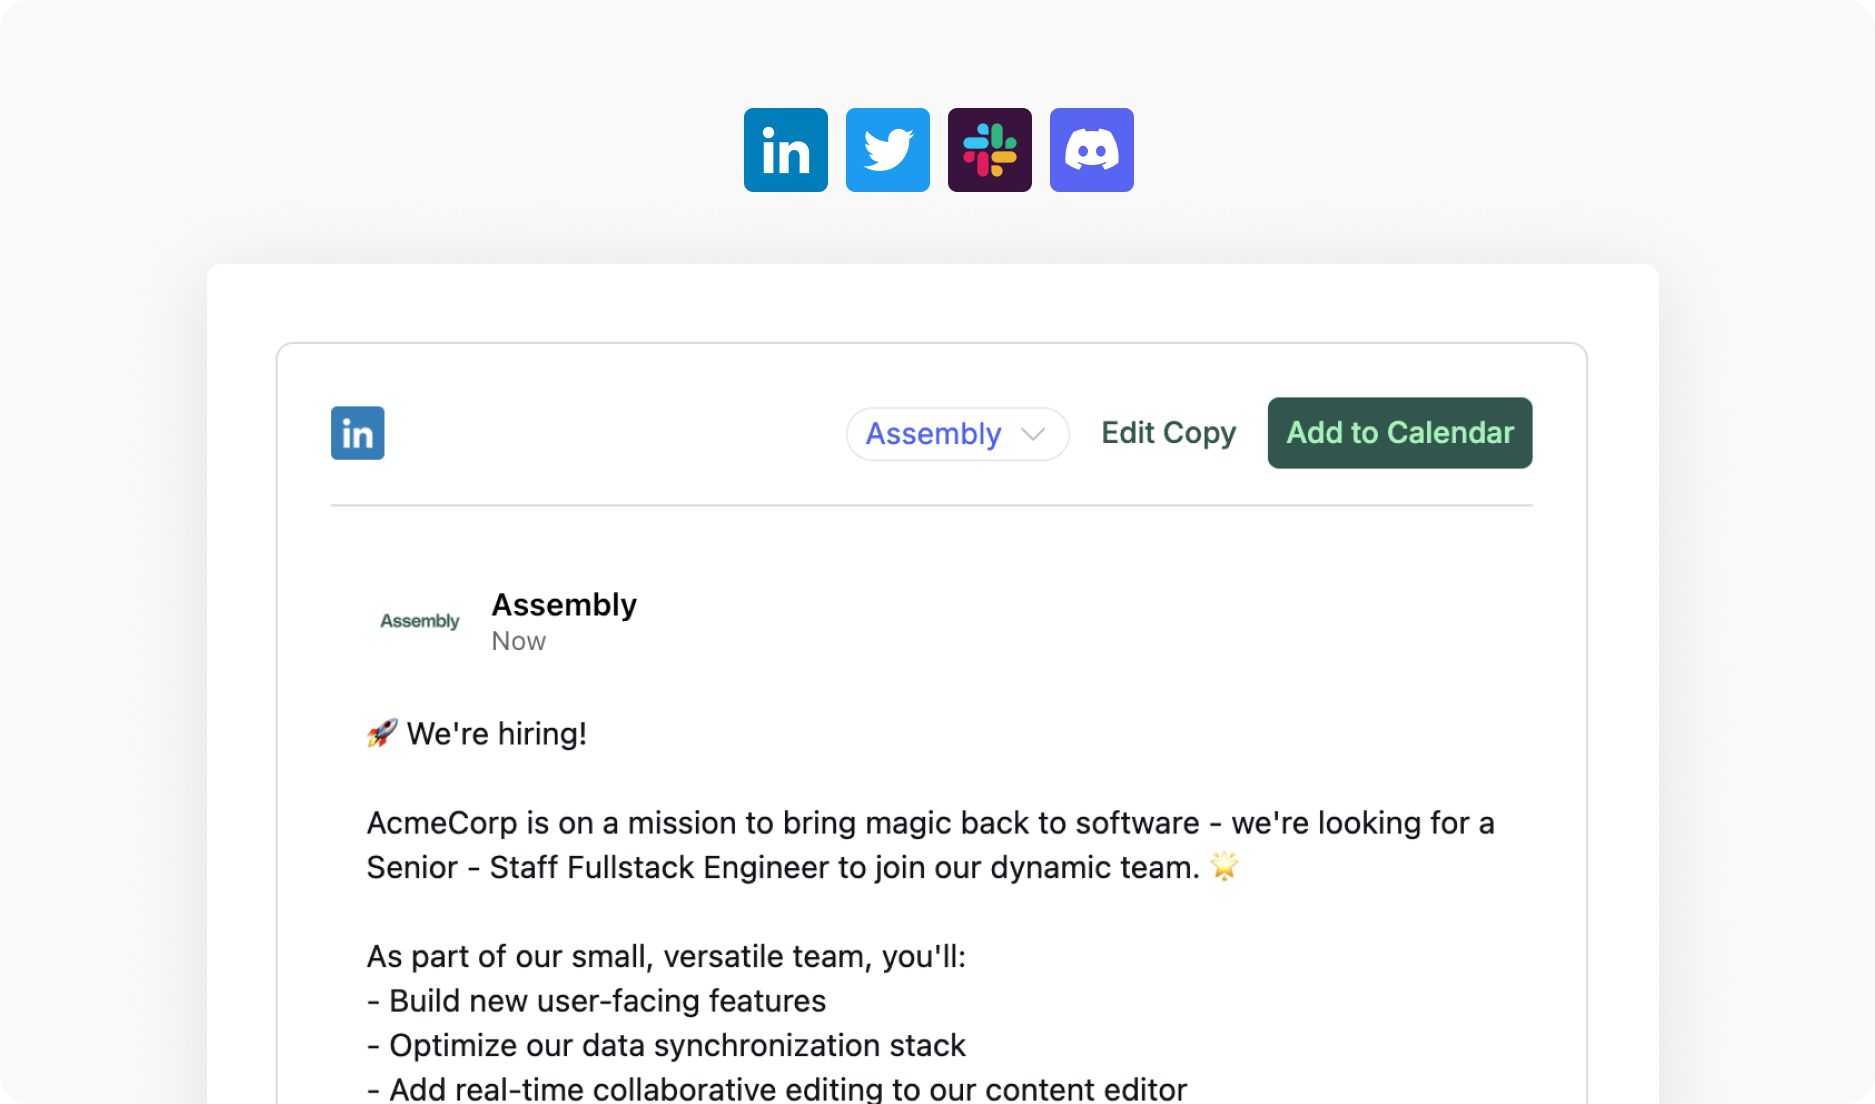Click the Add to Calendar button
The image size is (1875, 1104).
point(1399,433)
